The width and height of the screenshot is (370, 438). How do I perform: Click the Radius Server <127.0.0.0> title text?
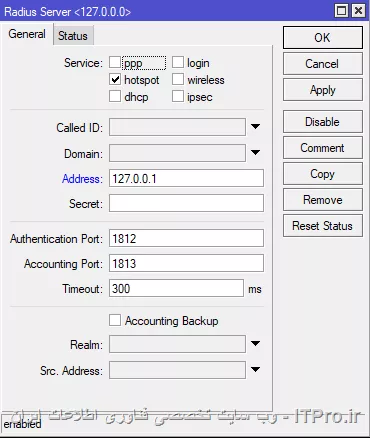pos(67,12)
